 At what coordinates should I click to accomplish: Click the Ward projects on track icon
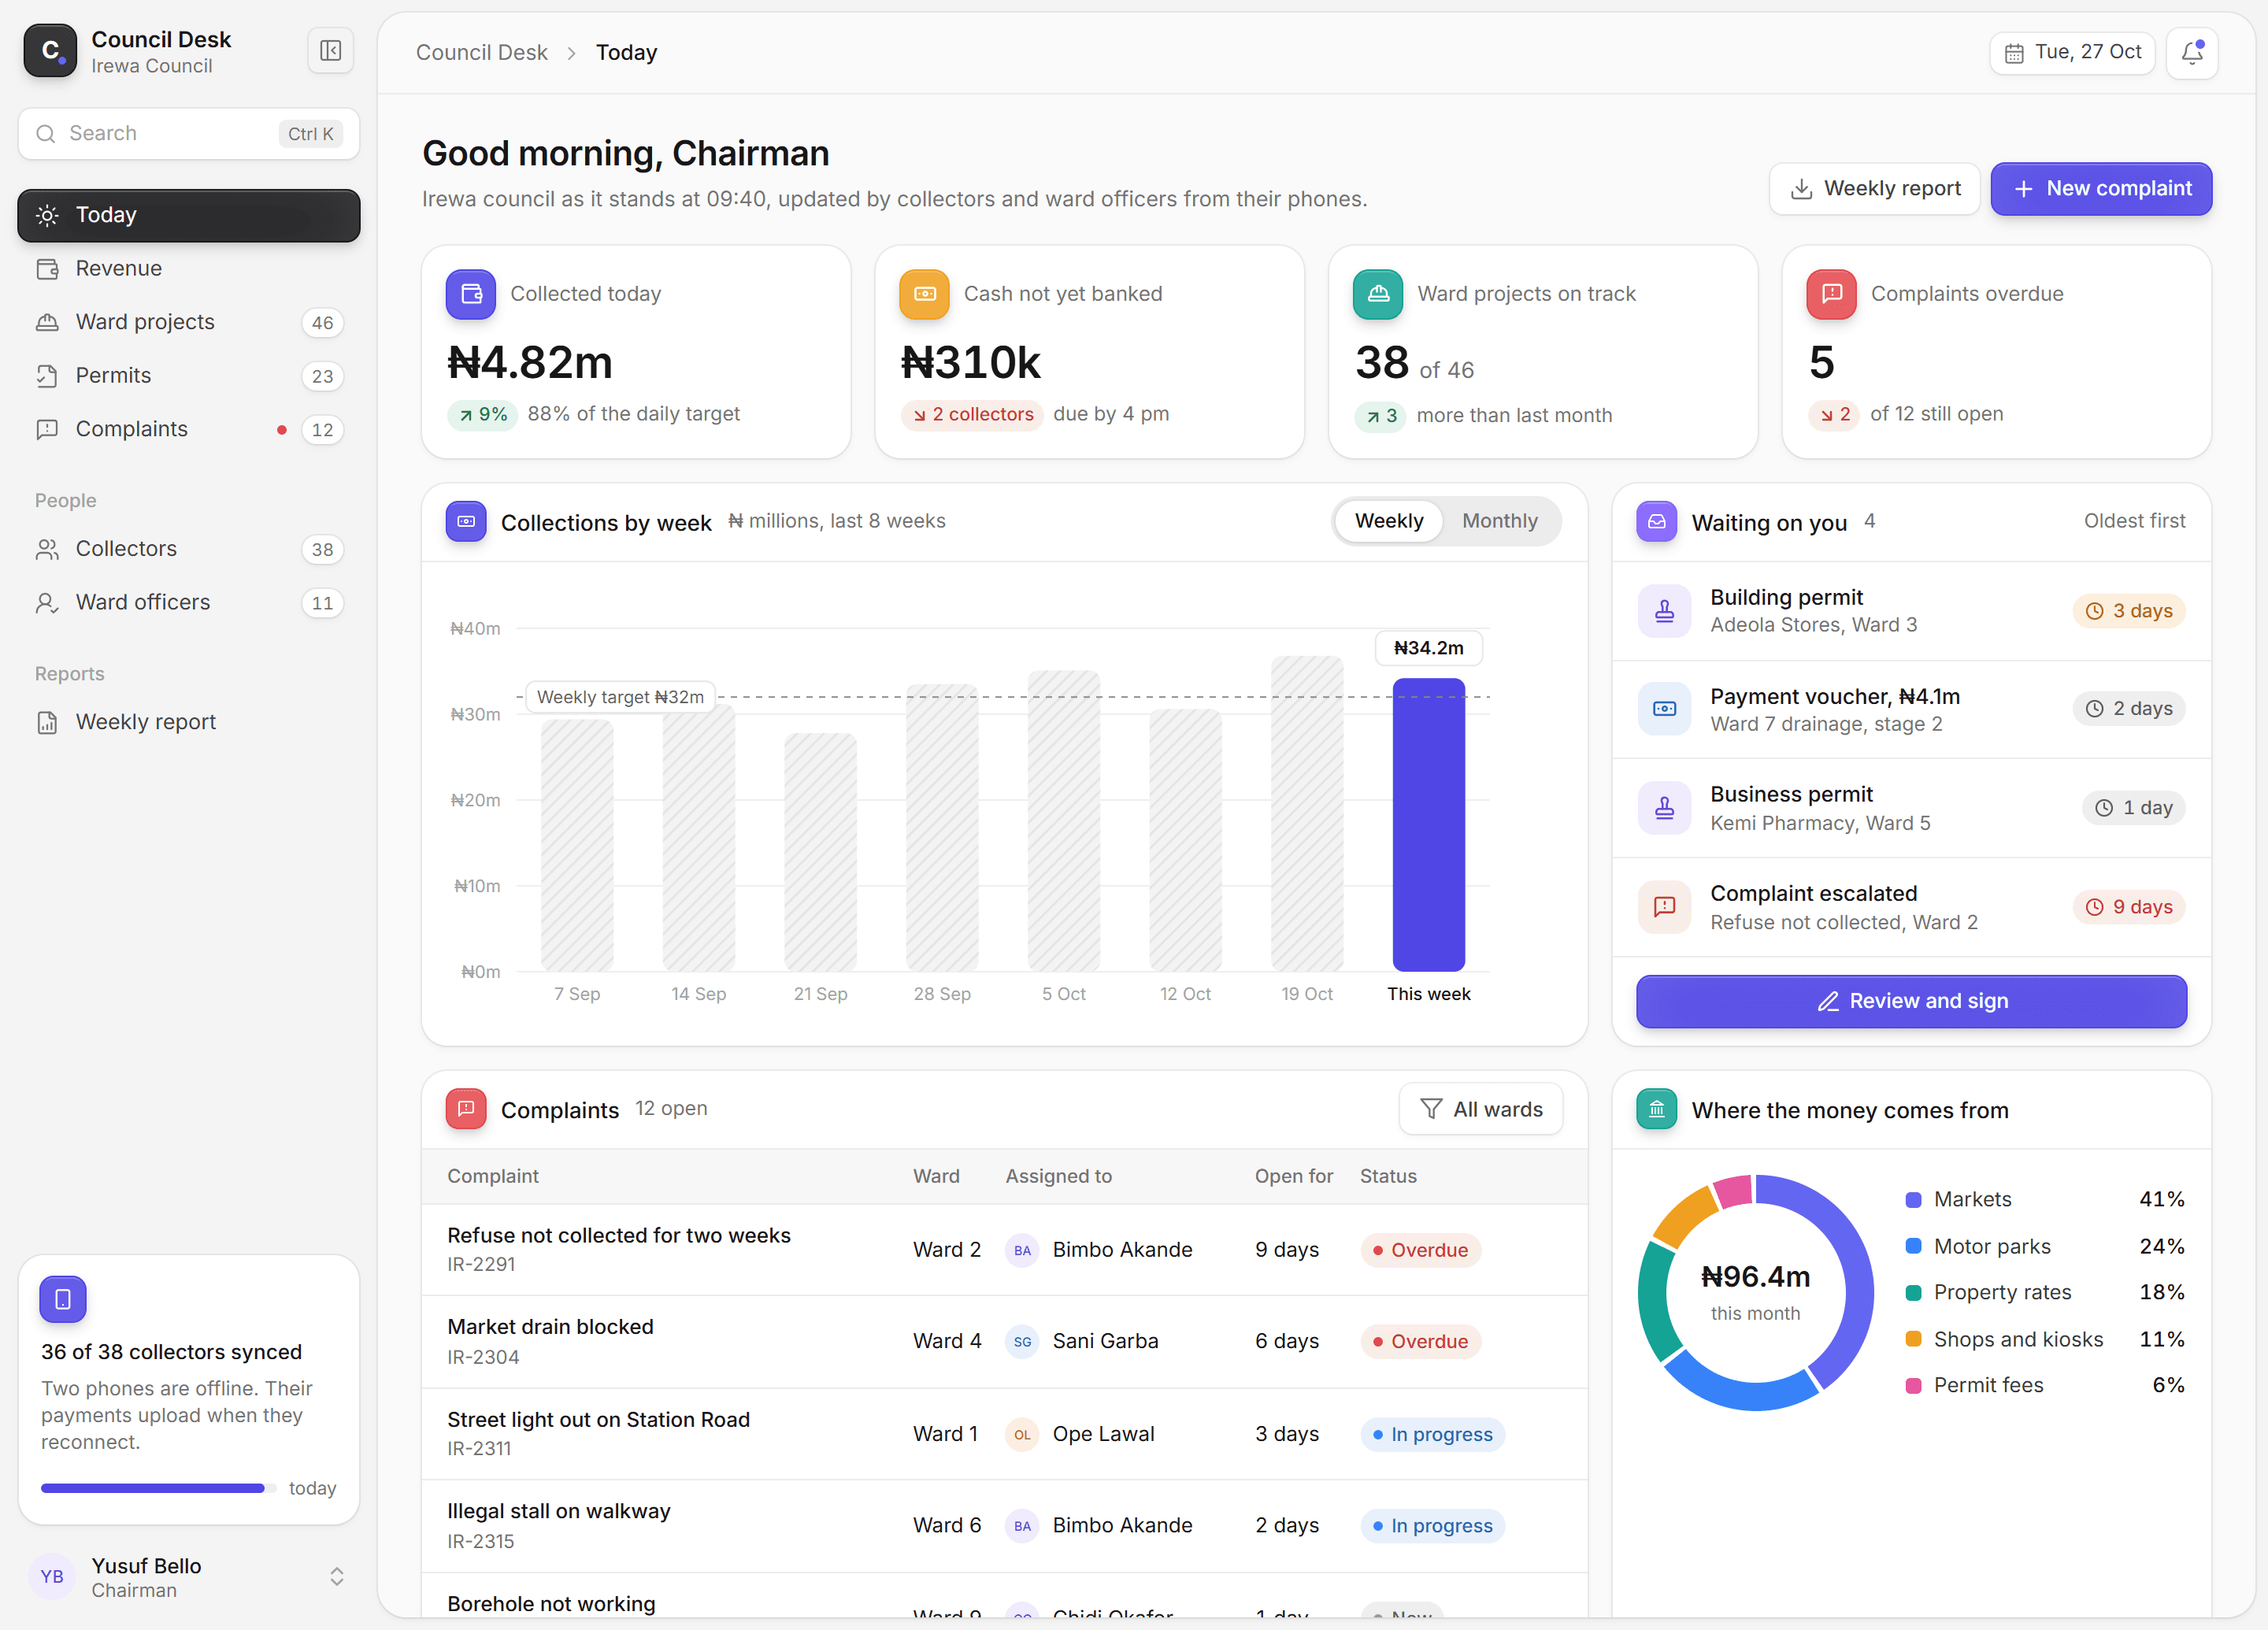[1378, 294]
